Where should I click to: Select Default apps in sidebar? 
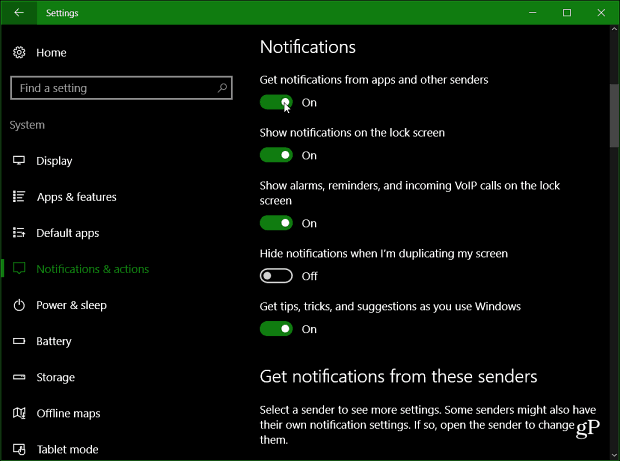coord(68,233)
